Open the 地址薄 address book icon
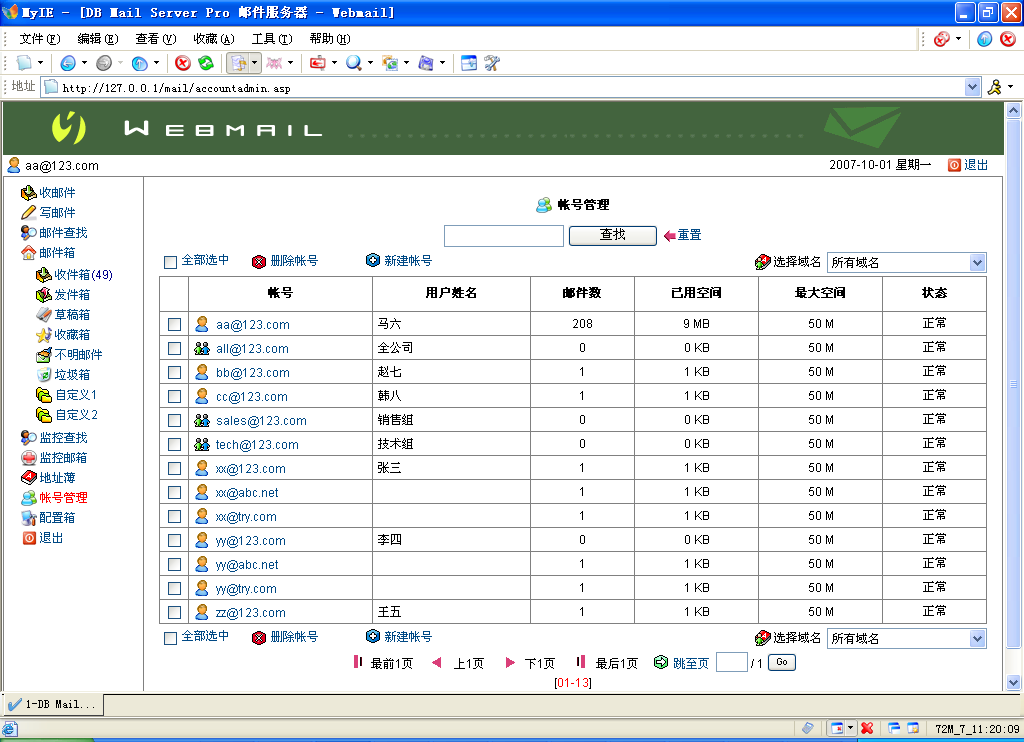Screen dimensions: 1024x742 coord(28,477)
